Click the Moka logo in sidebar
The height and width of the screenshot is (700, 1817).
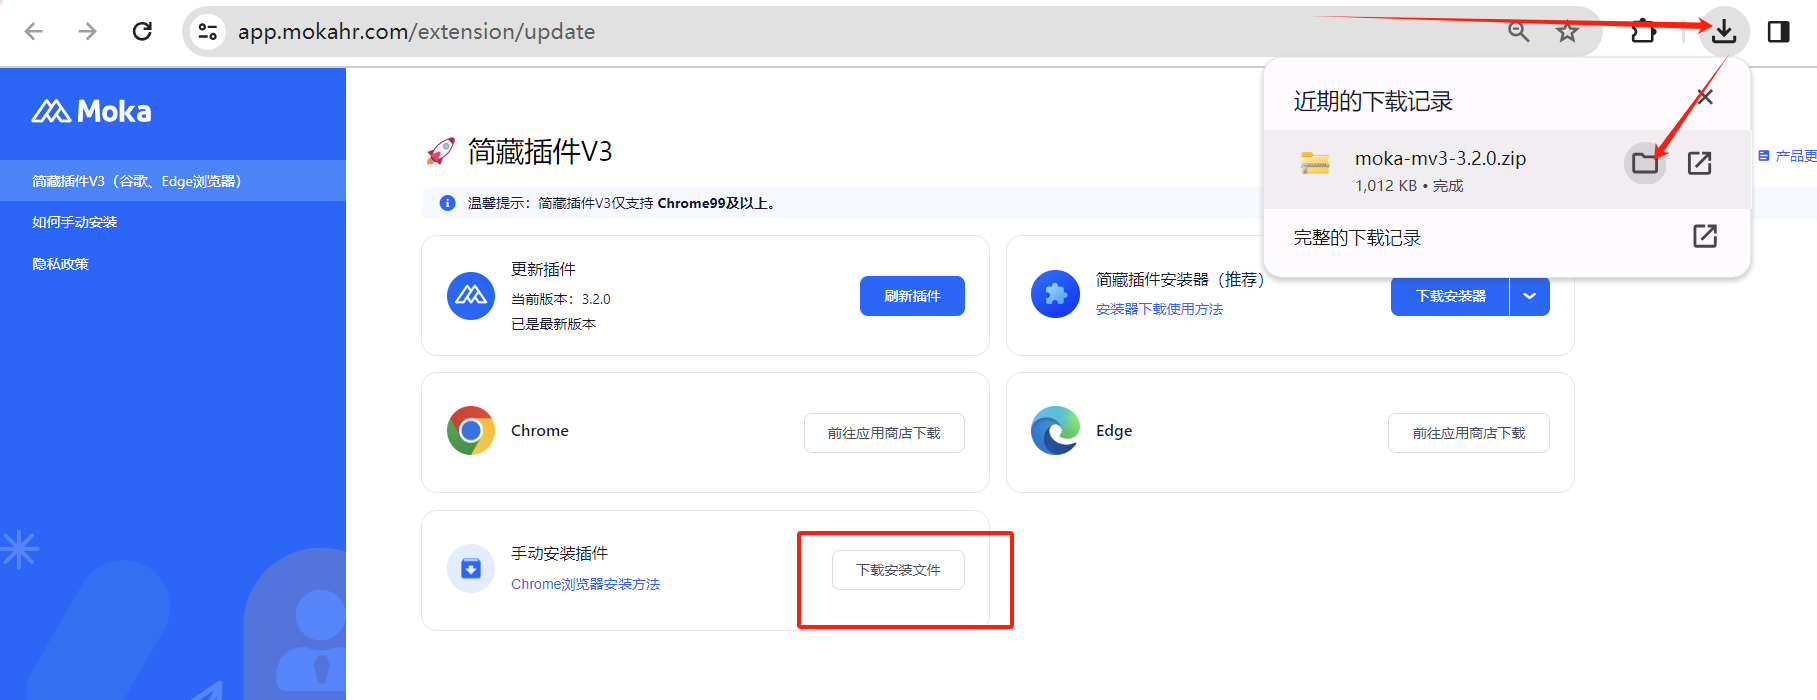pos(91,111)
